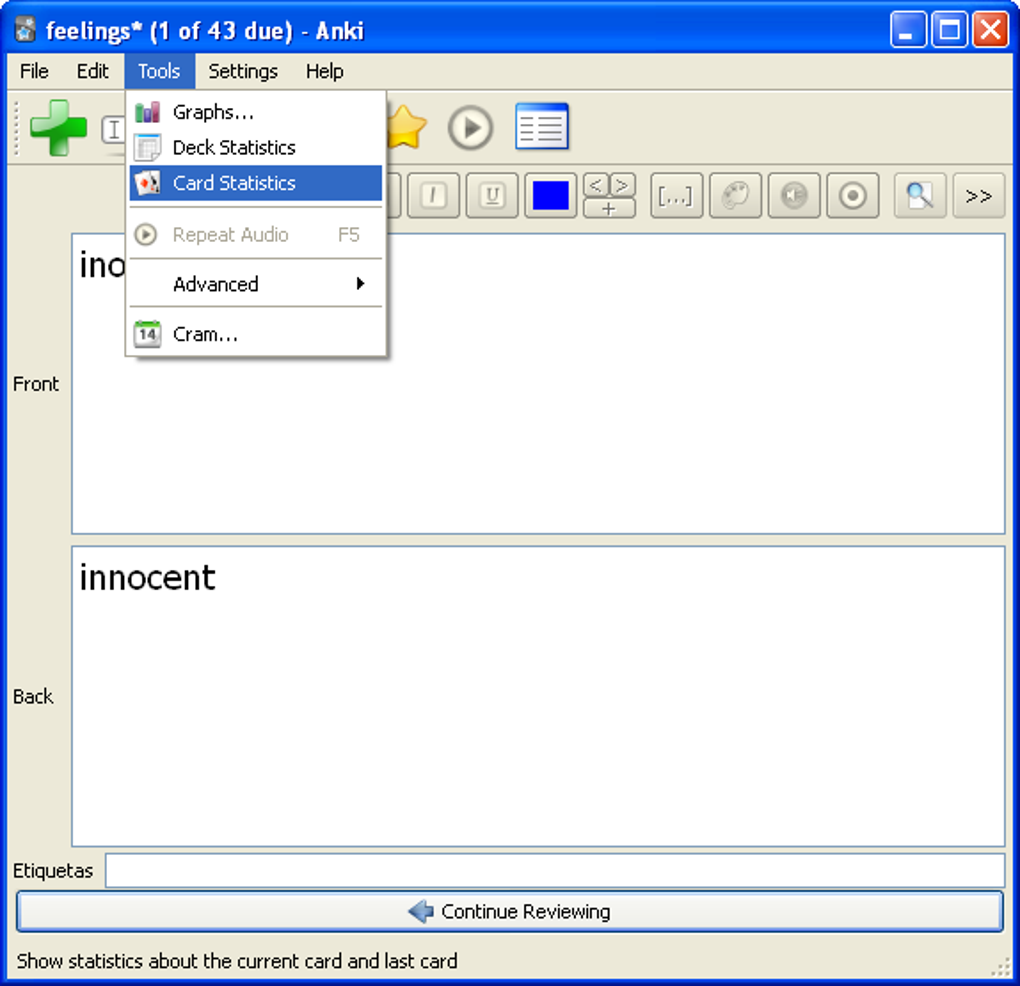Show more toolbar buttons with the chevron
Image resolution: width=1020 pixels, height=986 pixels.
(x=978, y=196)
